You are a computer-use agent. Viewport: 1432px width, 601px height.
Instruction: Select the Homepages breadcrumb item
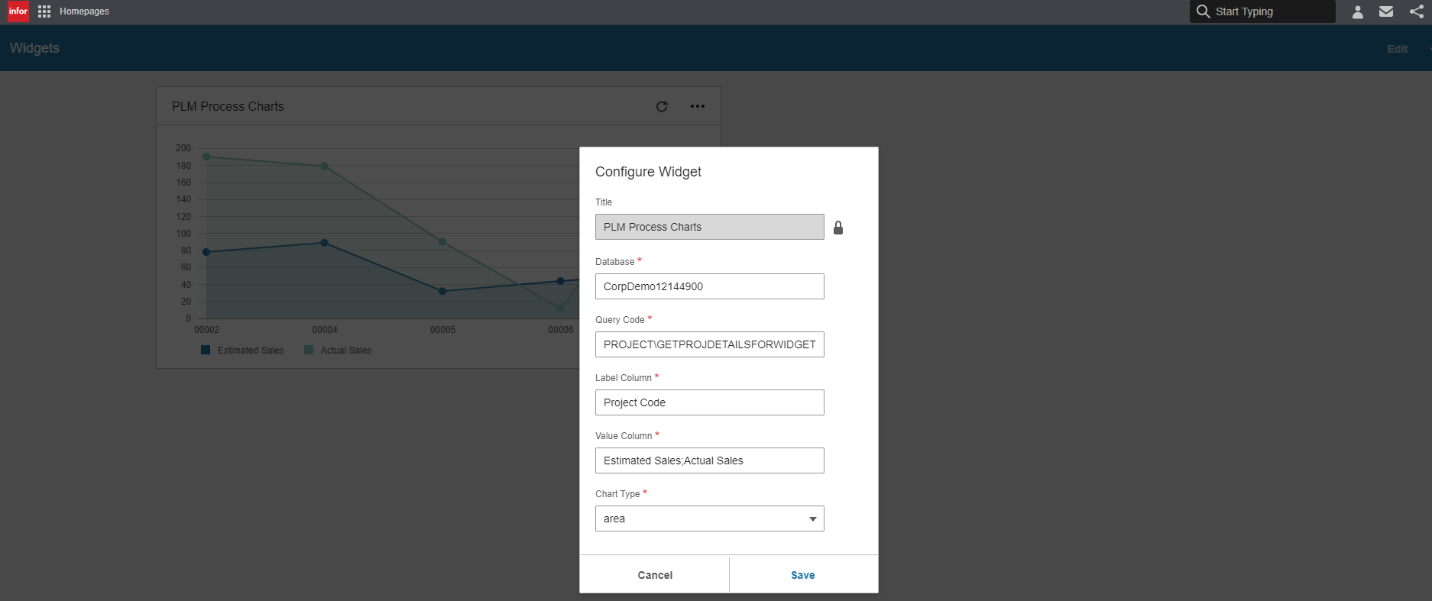click(x=83, y=11)
